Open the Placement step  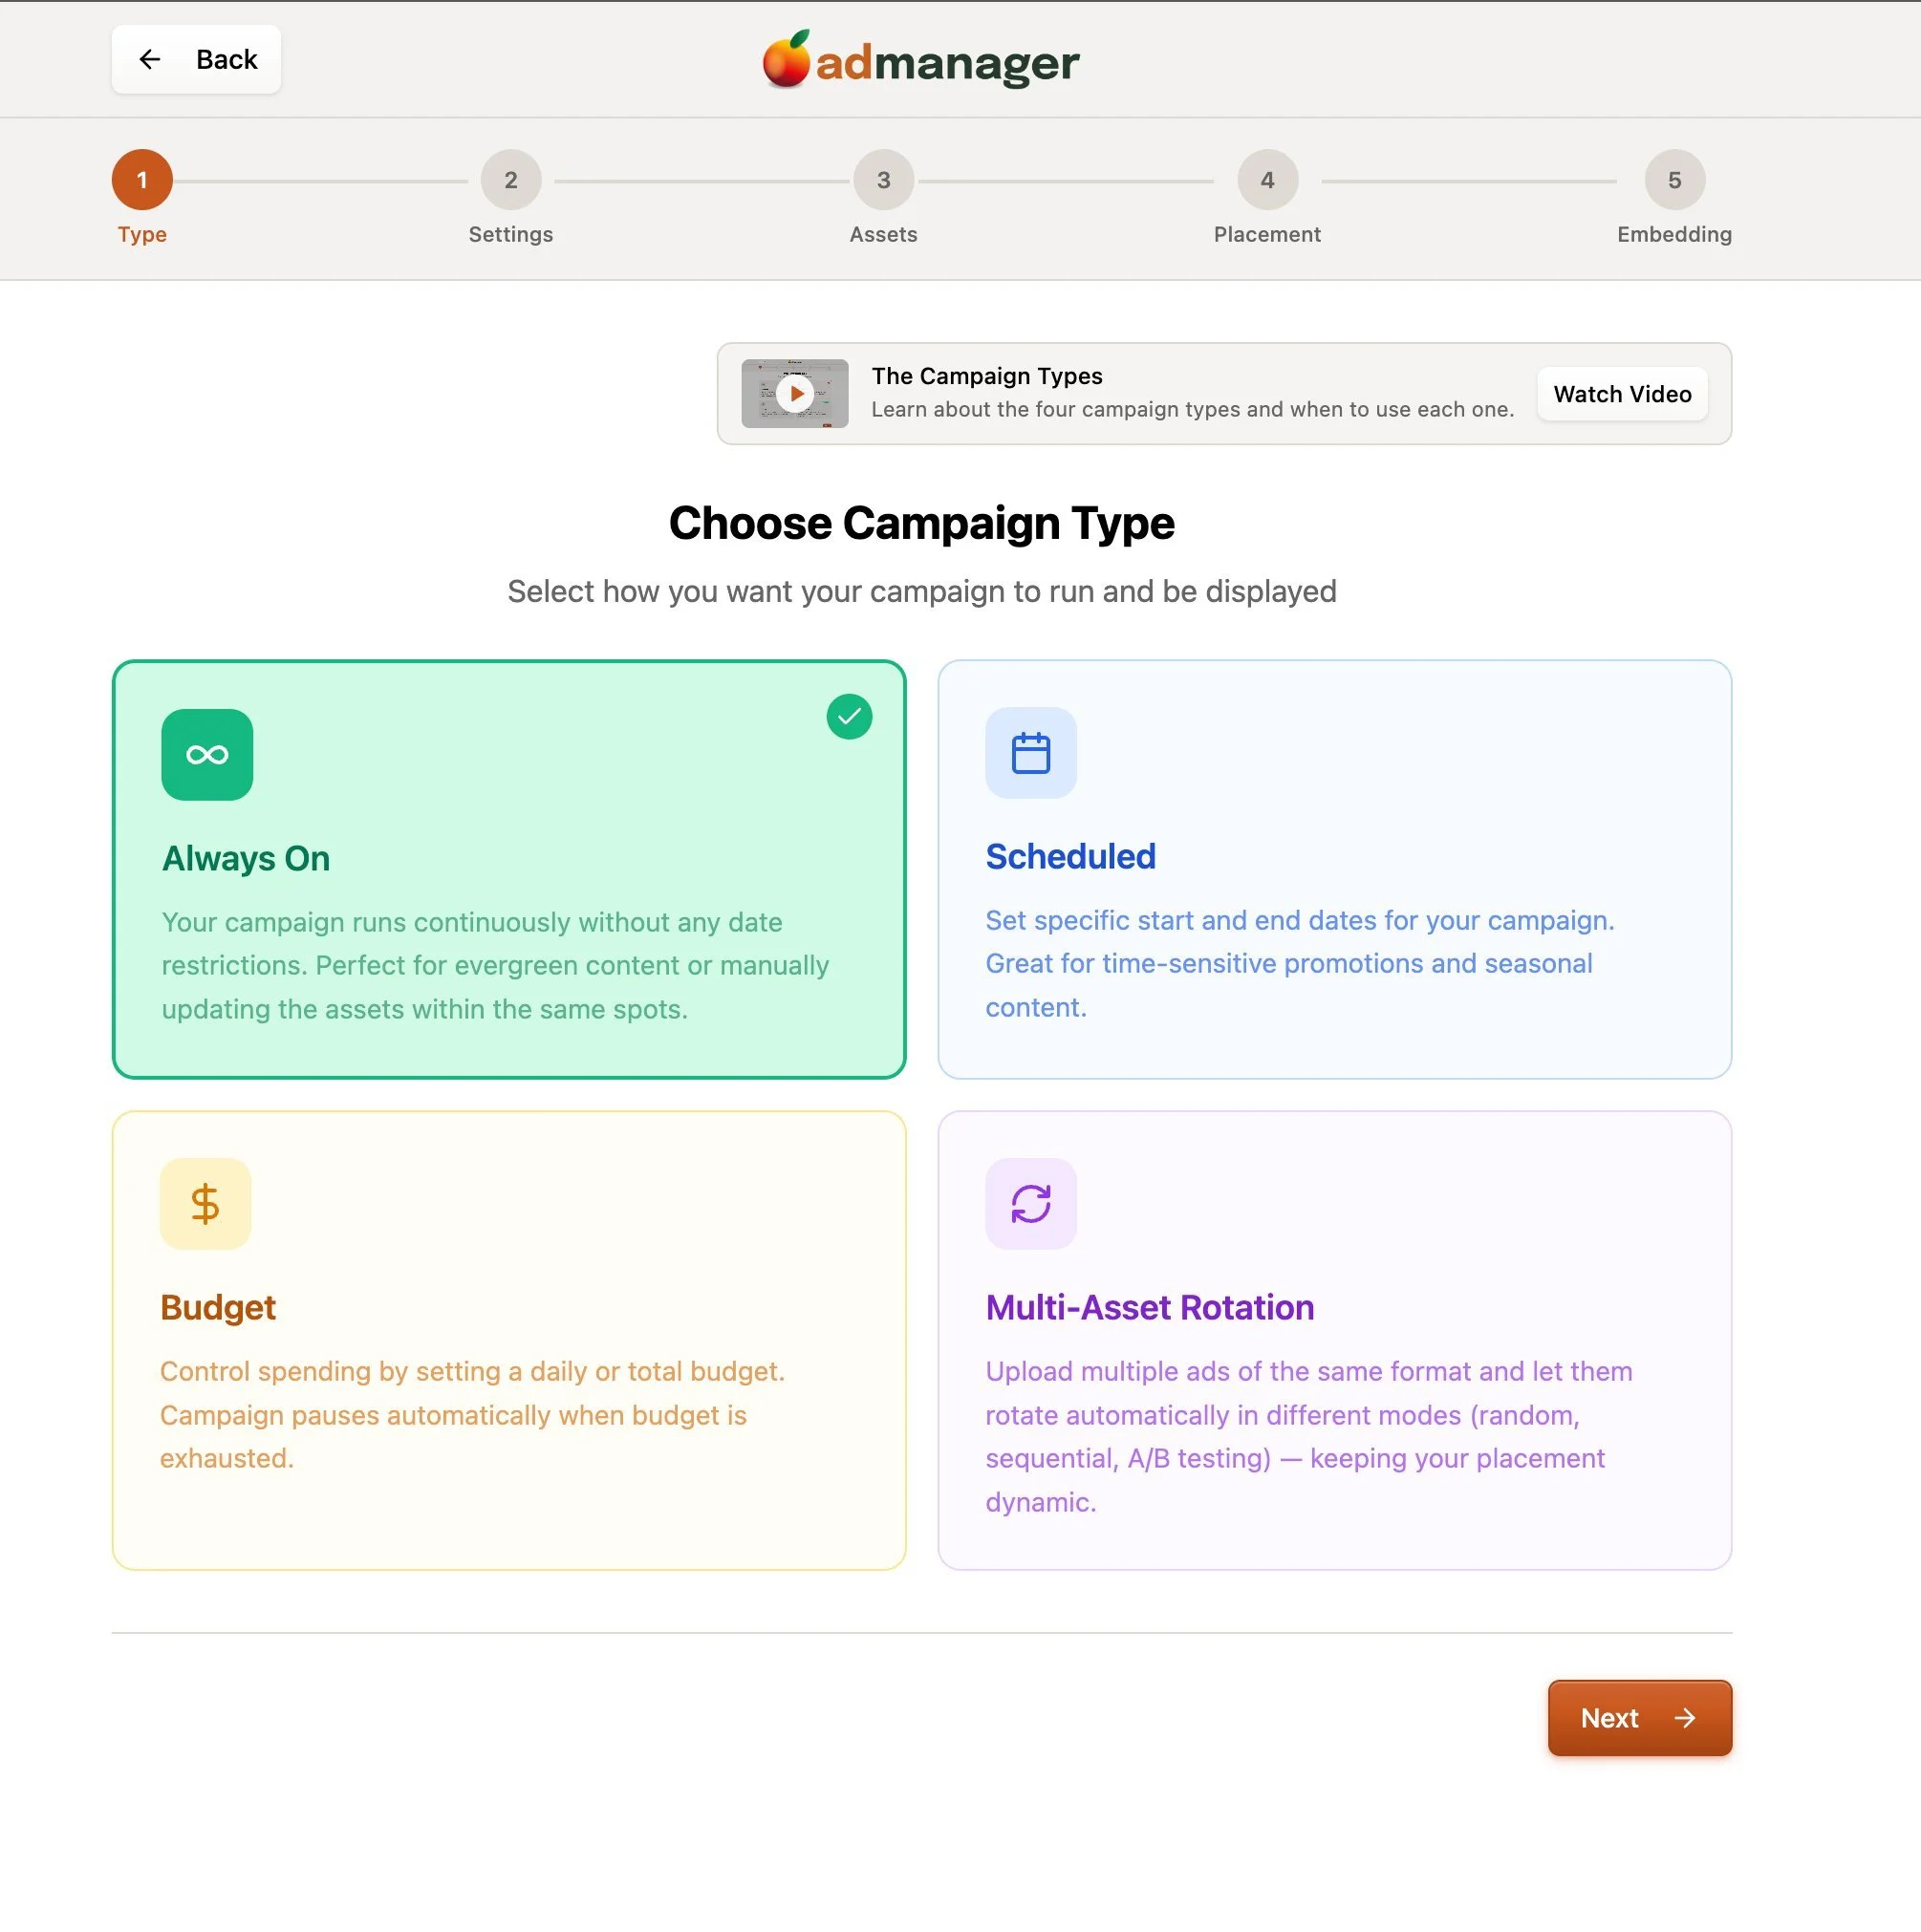tap(1267, 181)
